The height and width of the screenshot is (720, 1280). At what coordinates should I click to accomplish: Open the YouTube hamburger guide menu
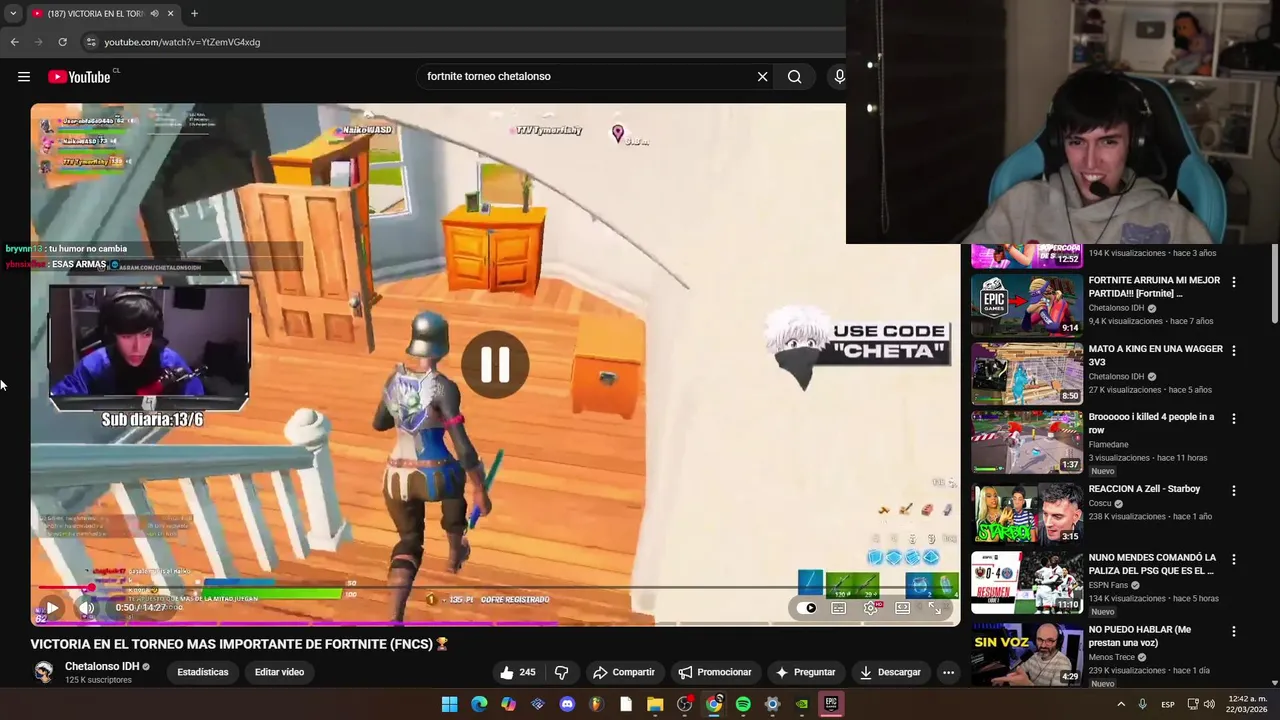pos(24,77)
